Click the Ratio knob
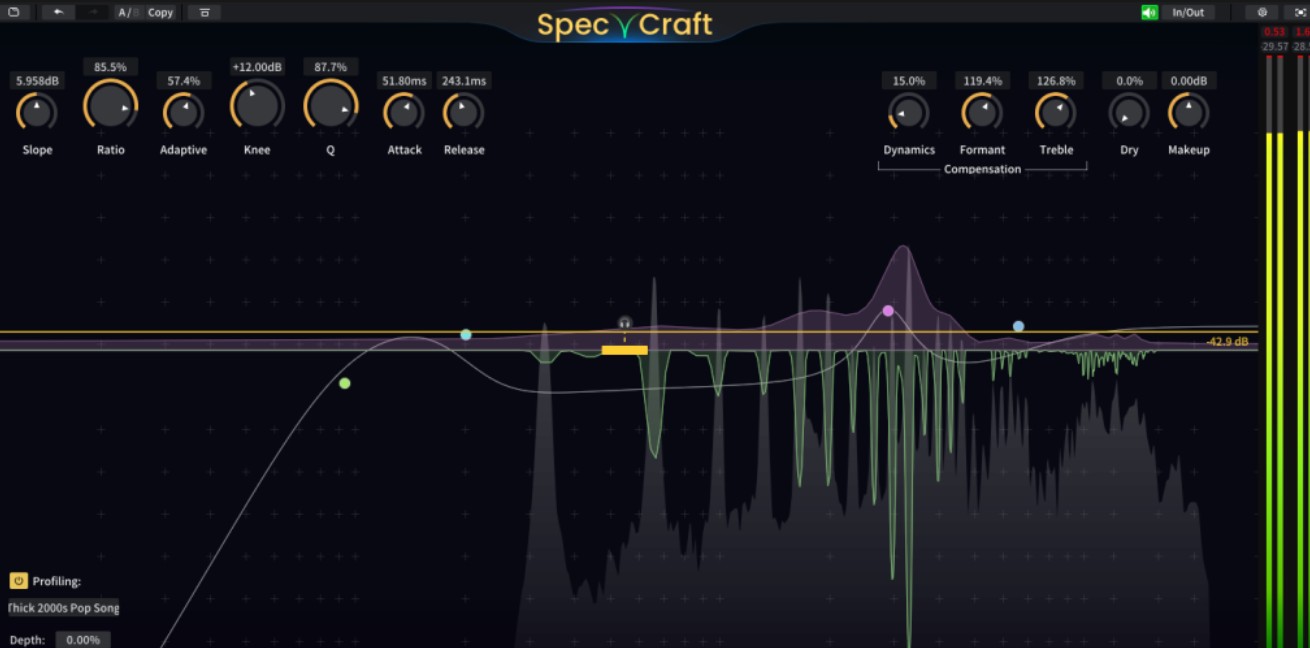 [x=110, y=104]
